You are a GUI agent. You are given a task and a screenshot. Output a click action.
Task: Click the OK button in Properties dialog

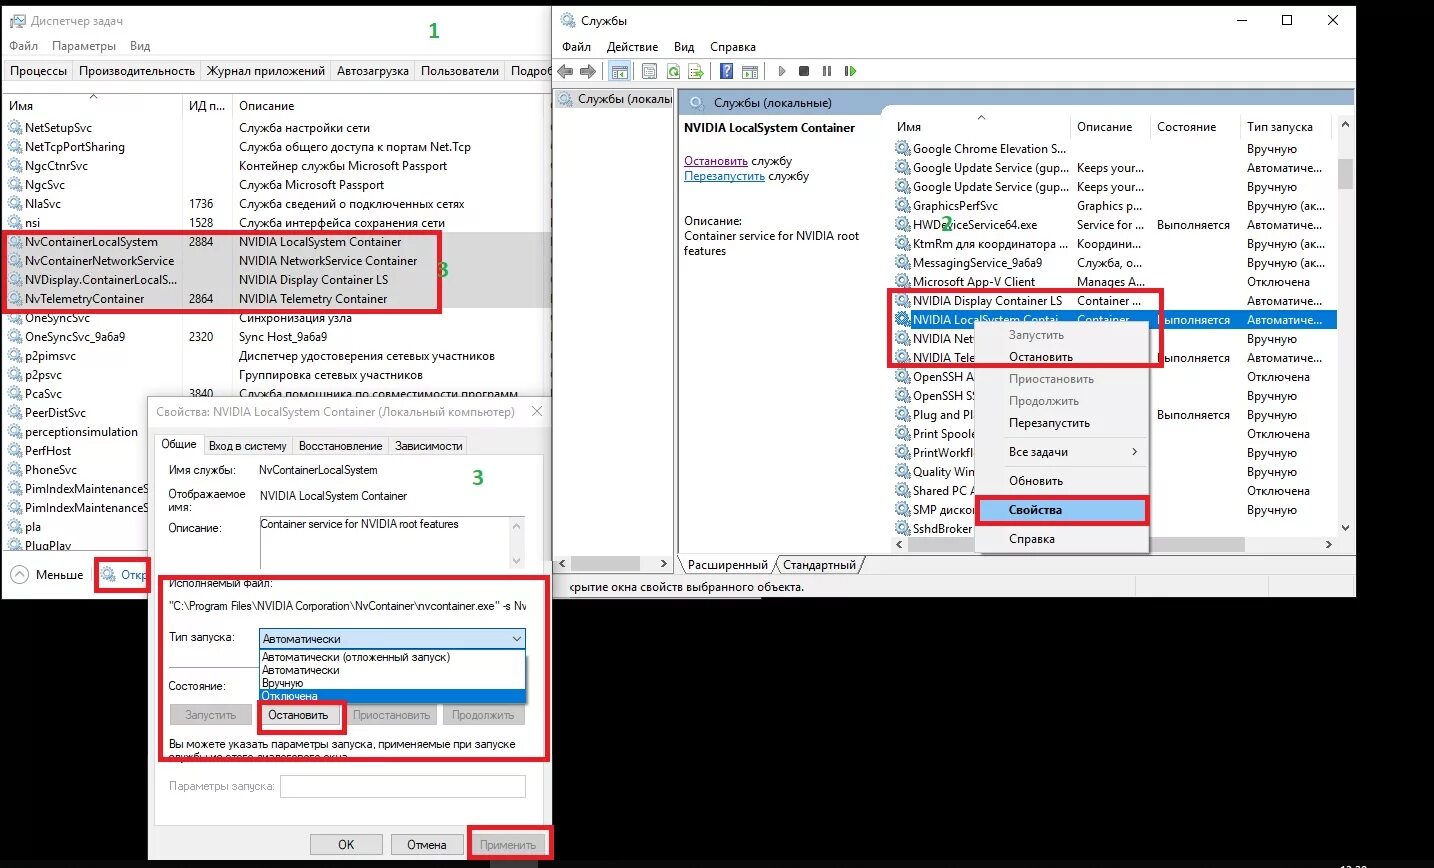[346, 845]
